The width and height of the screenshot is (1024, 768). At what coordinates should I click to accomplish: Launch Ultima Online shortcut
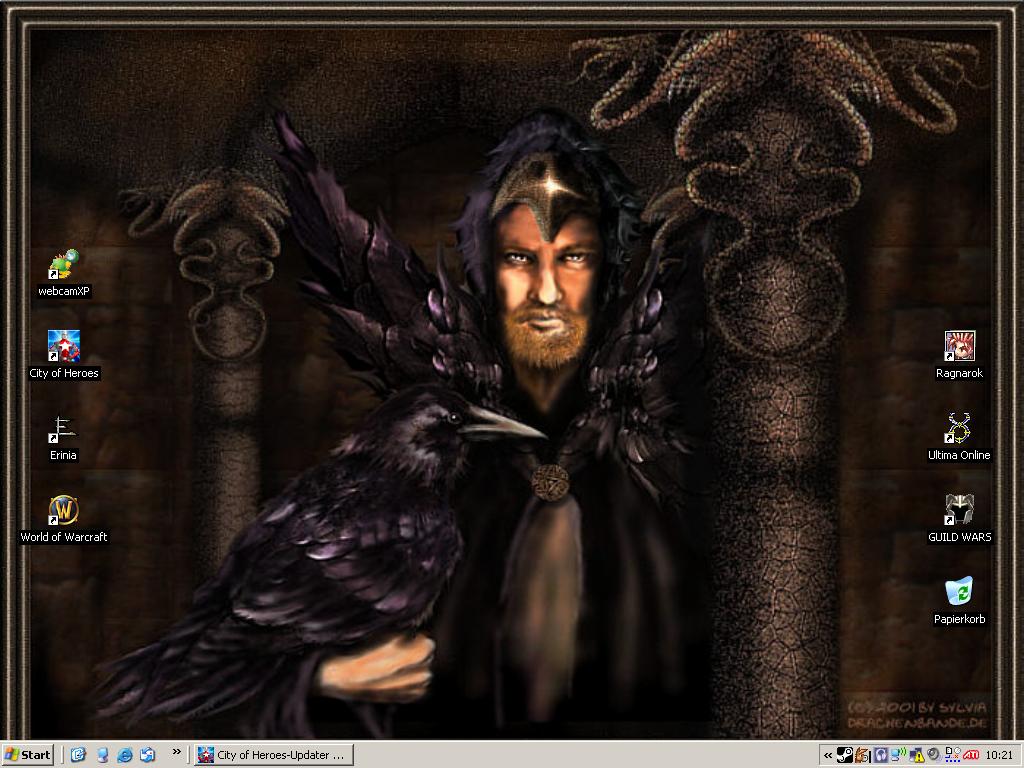point(959,429)
